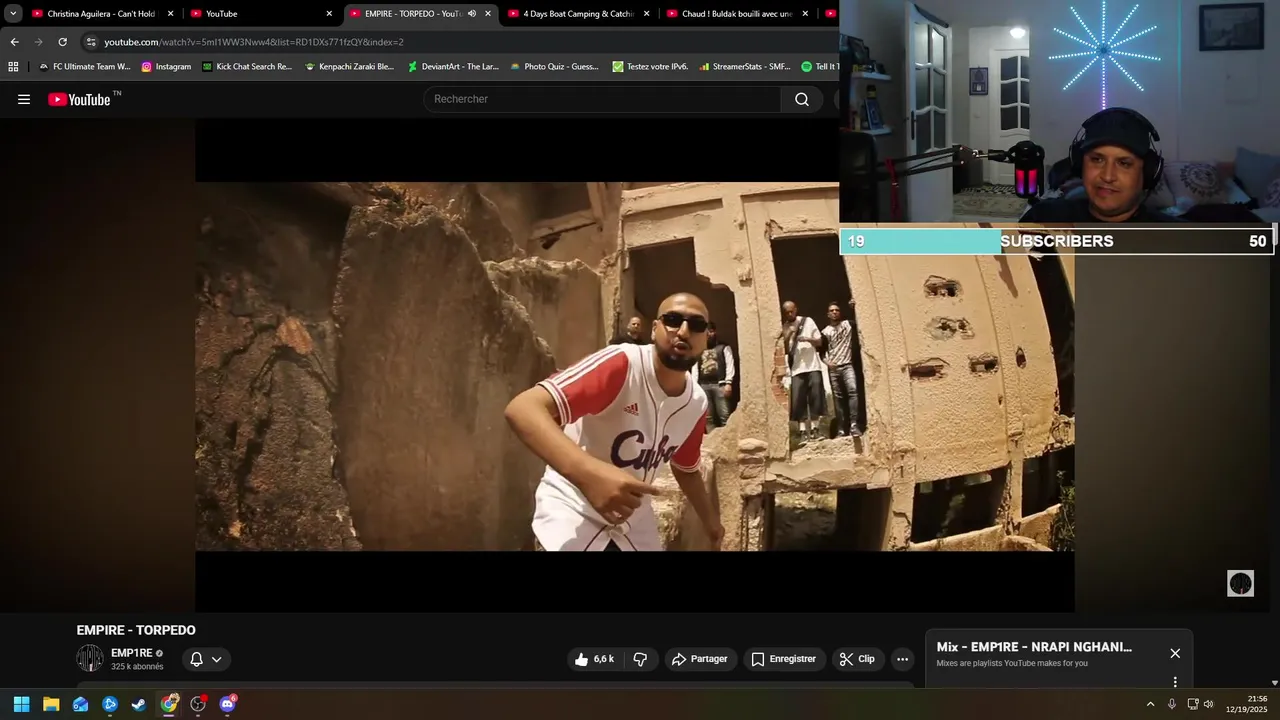The height and width of the screenshot is (720, 1280).
Task: Open Testez votre IPv6 bookmark
Action: (x=650, y=67)
